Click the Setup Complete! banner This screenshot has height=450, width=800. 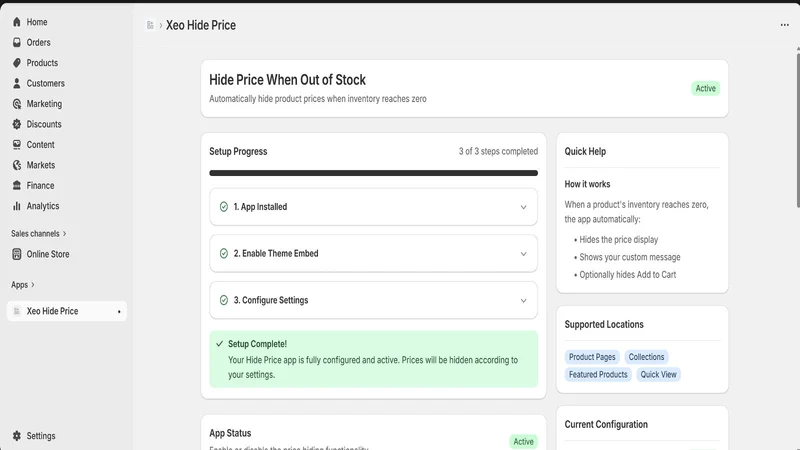pos(373,359)
